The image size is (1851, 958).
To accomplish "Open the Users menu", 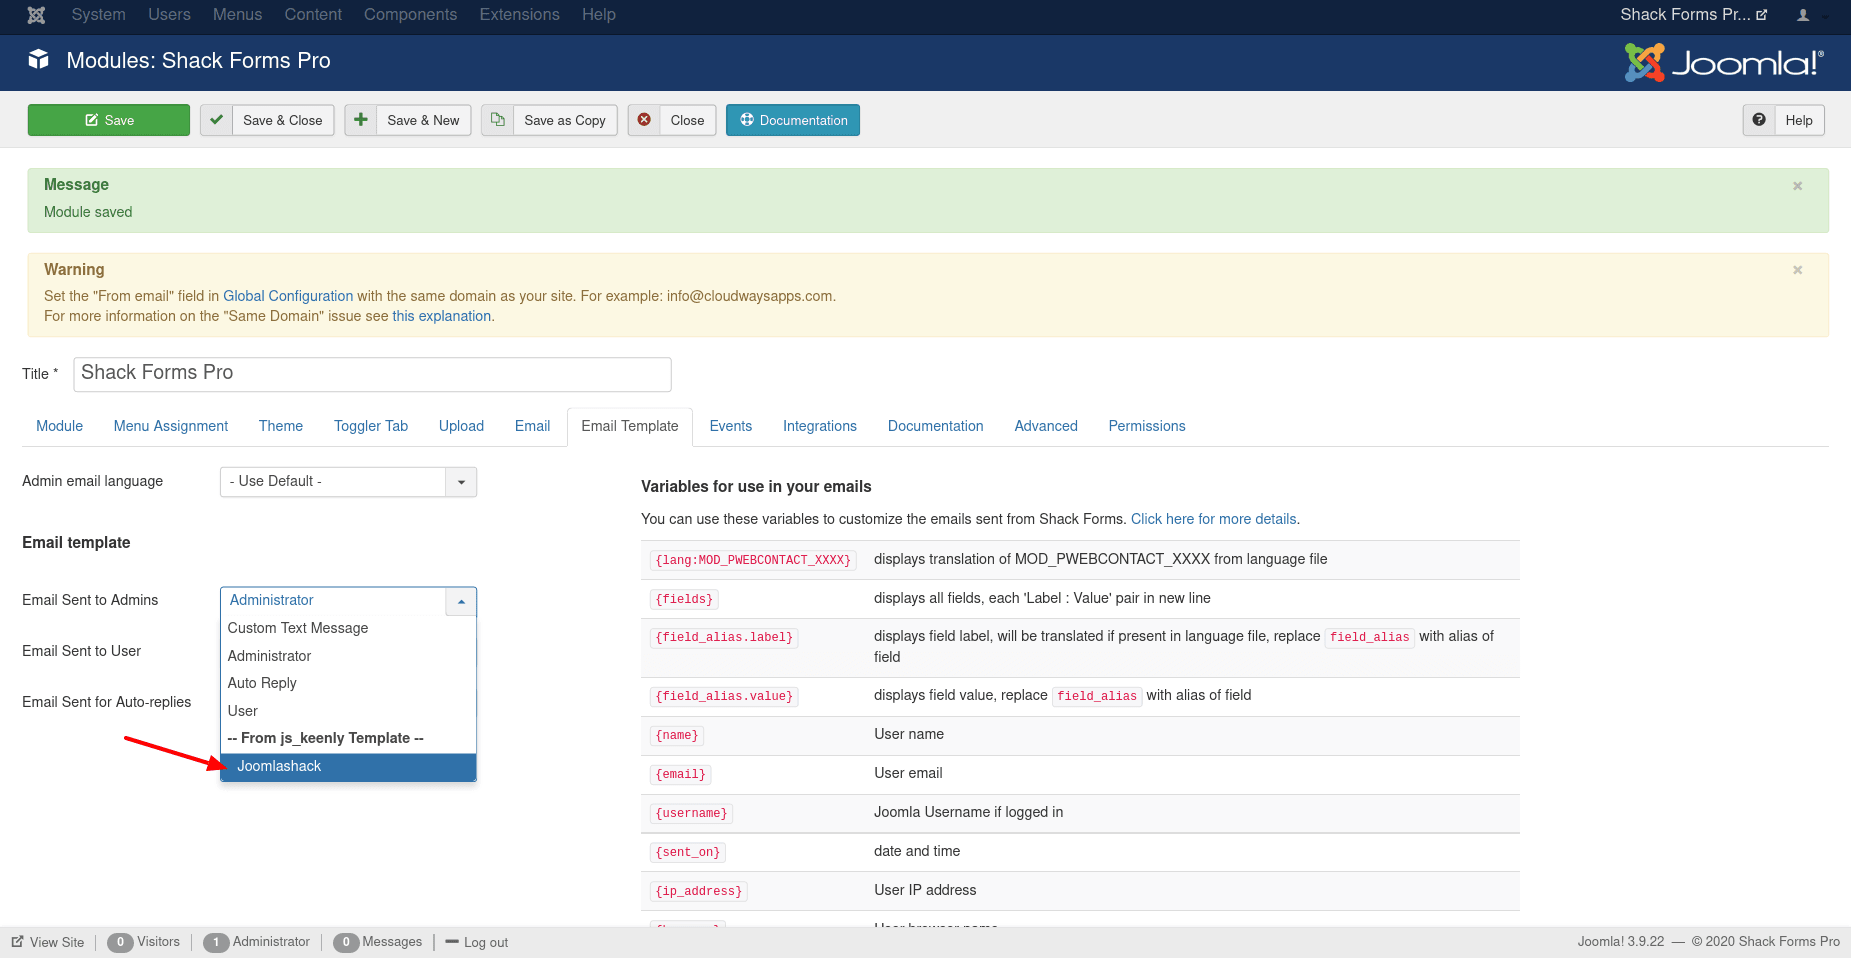I will [x=169, y=15].
